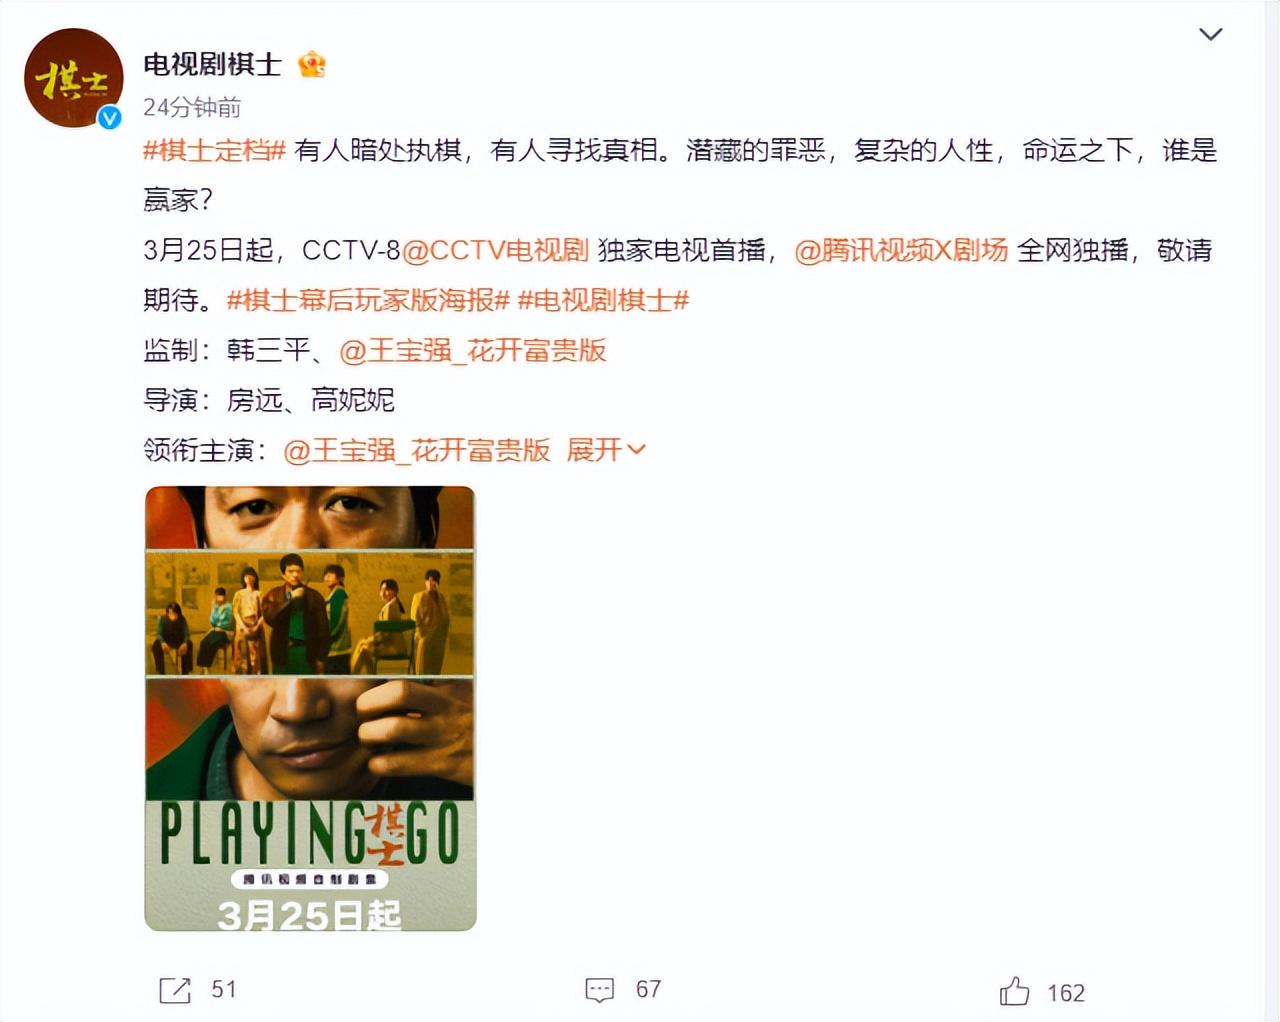Open the @腾讯视频X剧场 mention link

901,250
